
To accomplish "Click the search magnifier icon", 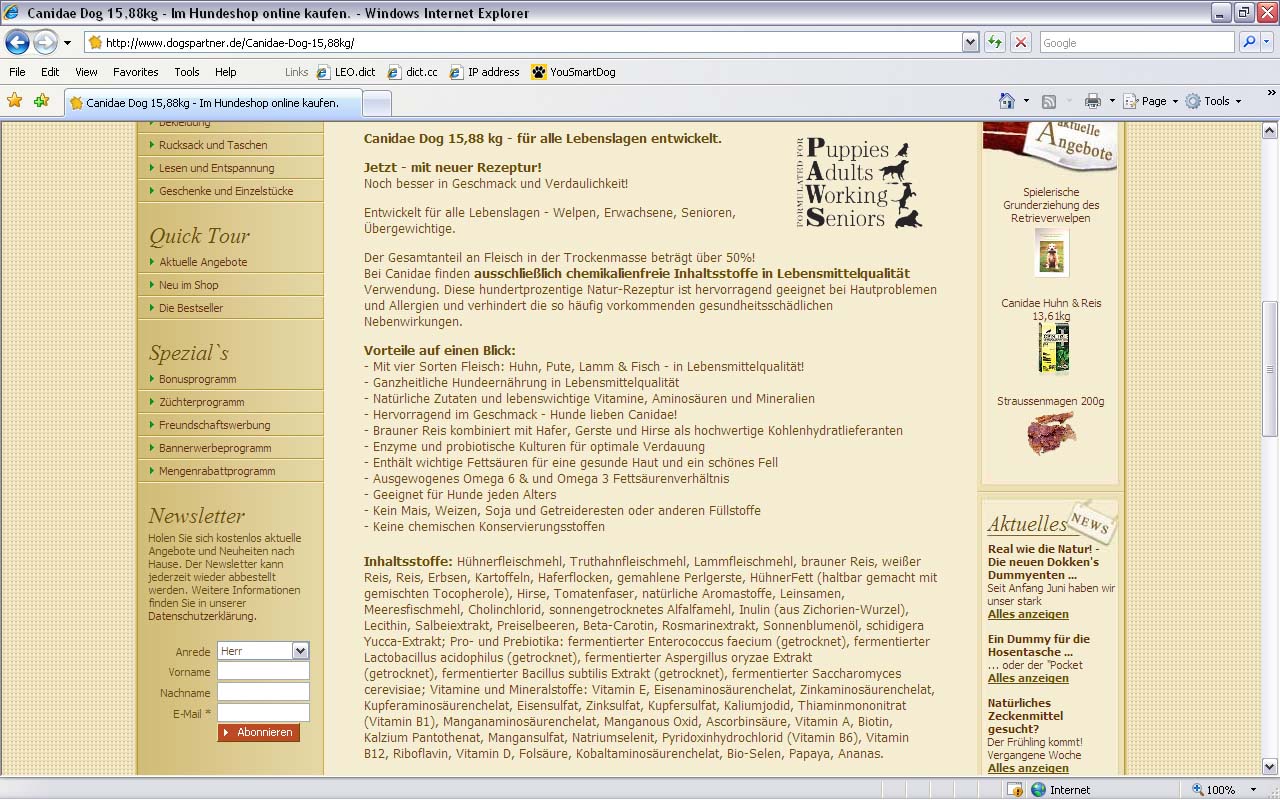I will click(x=1248, y=42).
